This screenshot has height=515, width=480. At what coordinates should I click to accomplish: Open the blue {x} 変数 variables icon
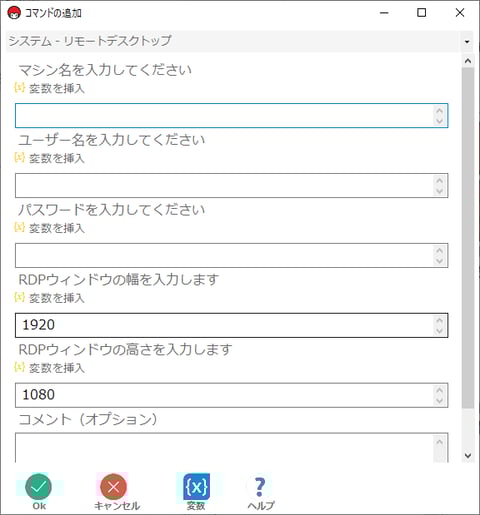point(196,487)
